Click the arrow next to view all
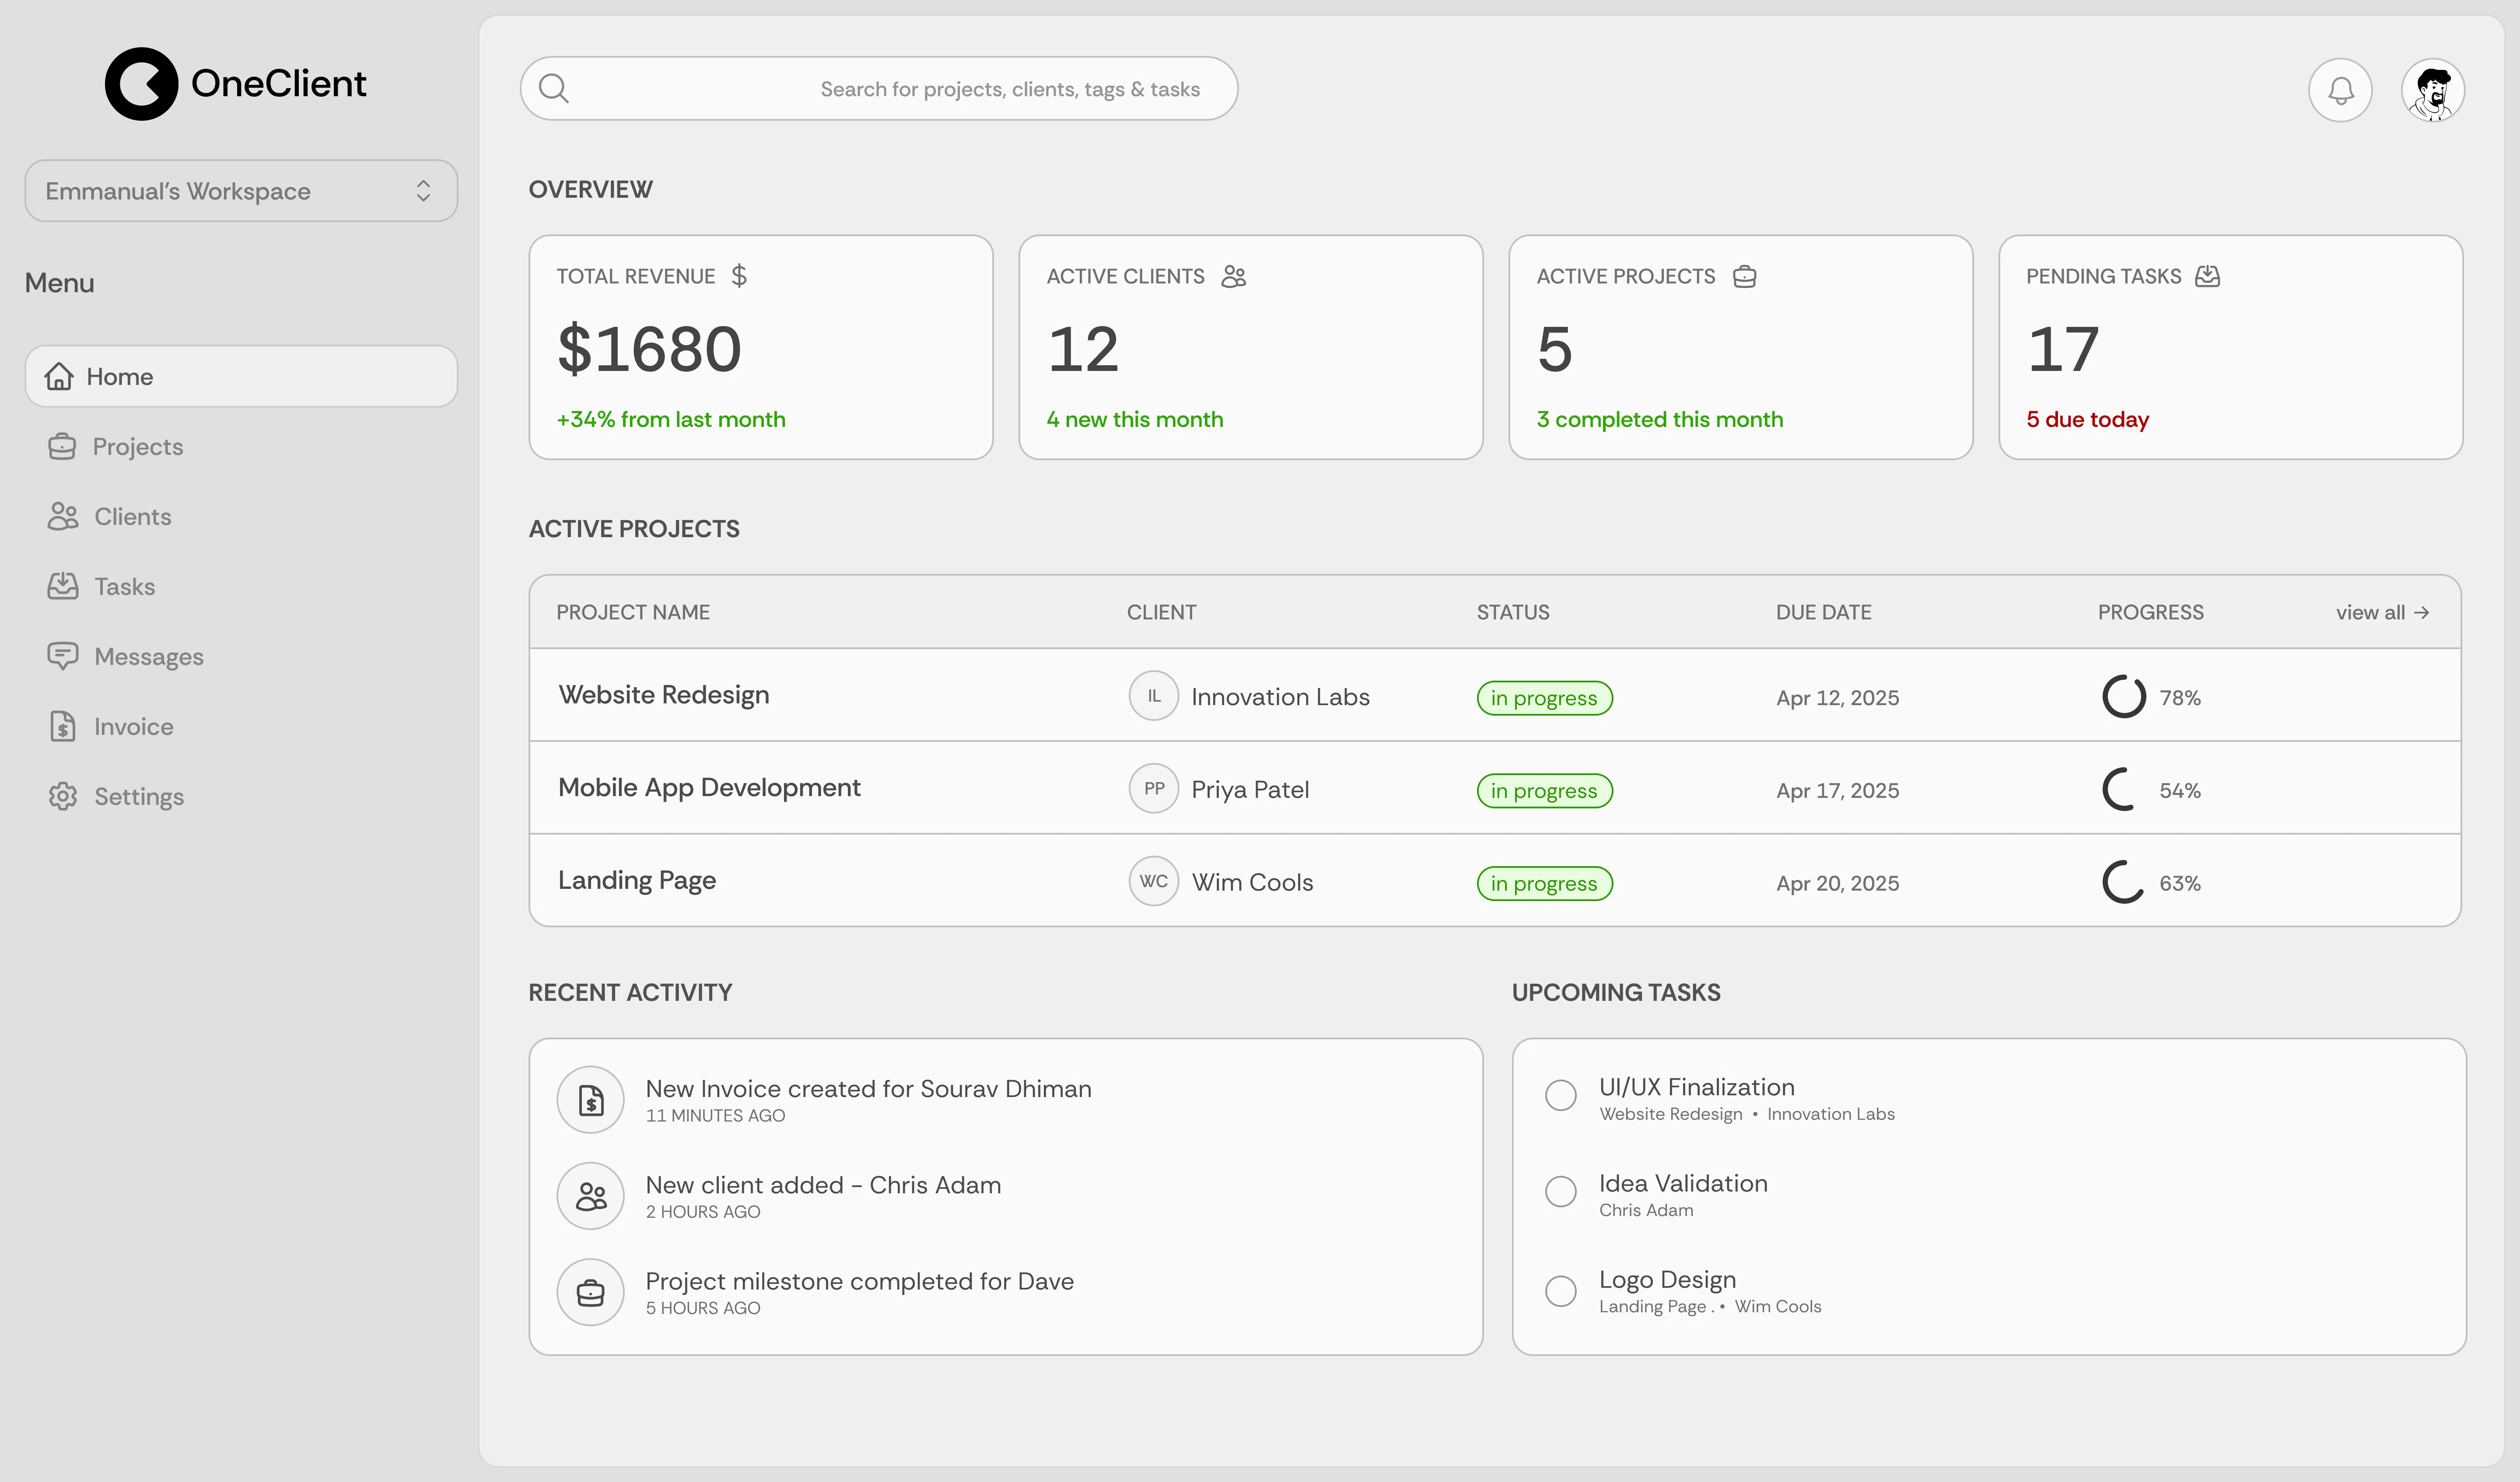 [x=2421, y=613]
